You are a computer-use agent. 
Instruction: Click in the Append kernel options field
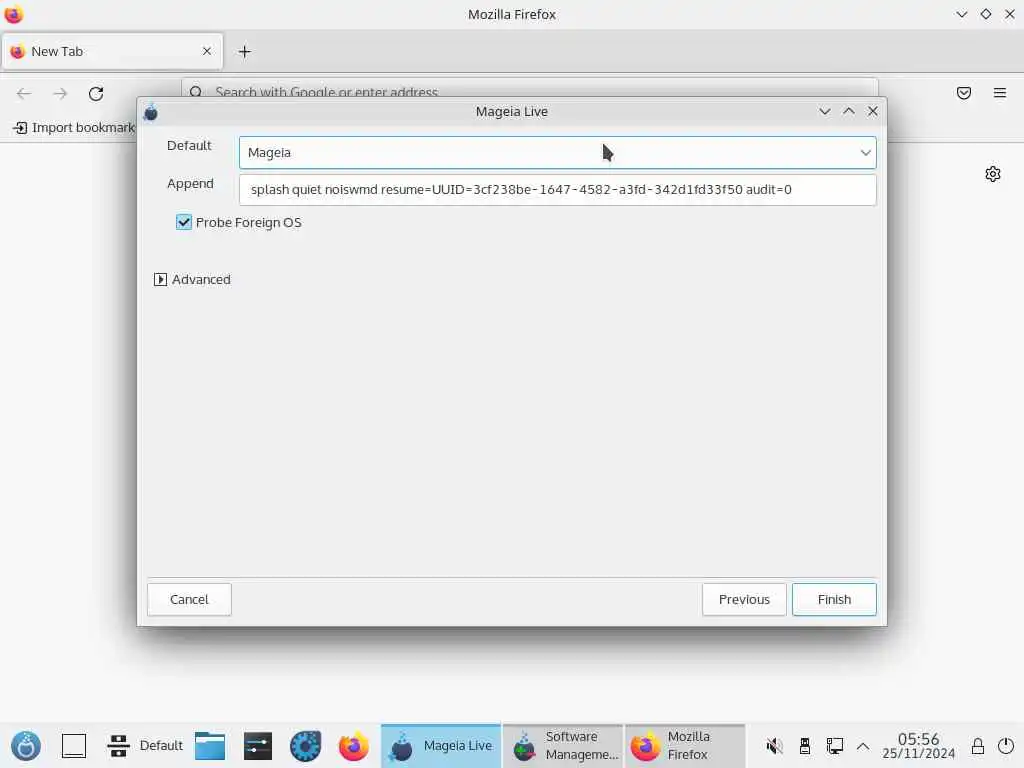(558, 189)
